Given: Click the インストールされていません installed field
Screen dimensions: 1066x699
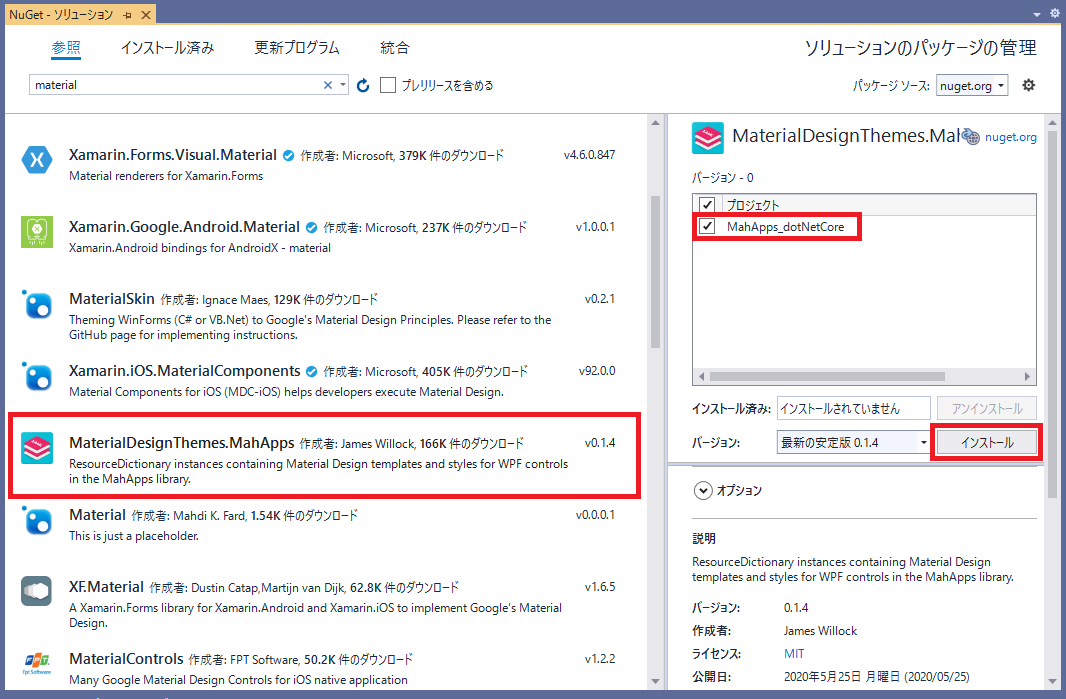Looking at the screenshot, I should (x=853, y=409).
